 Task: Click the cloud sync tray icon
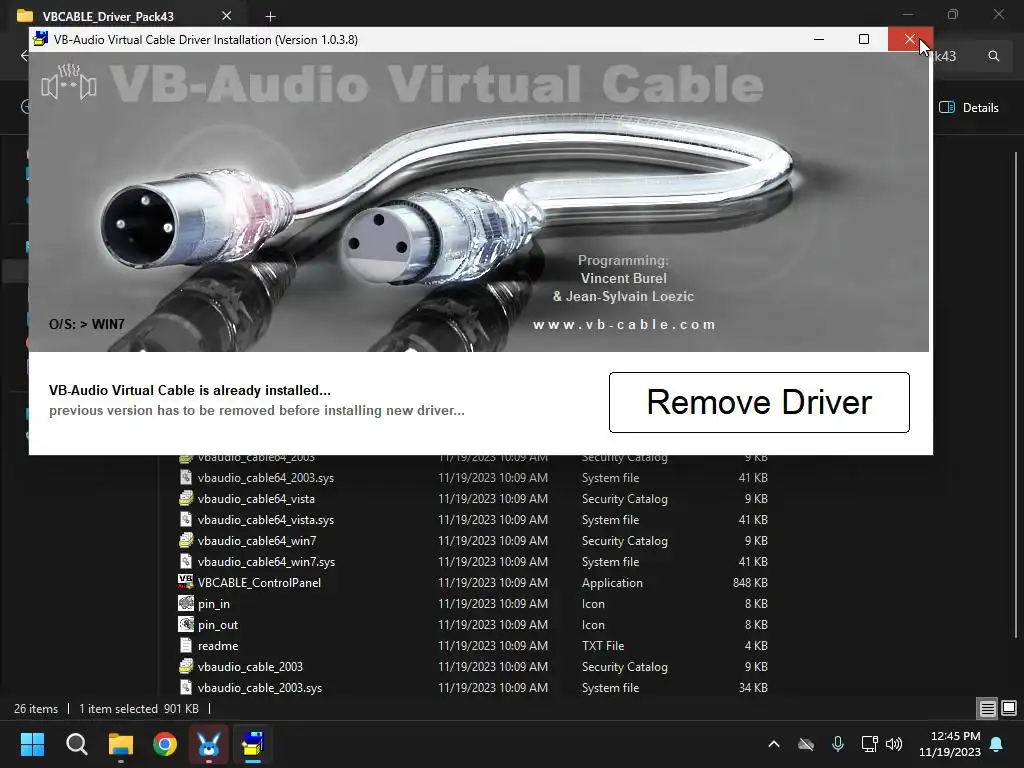click(x=807, y=744)
